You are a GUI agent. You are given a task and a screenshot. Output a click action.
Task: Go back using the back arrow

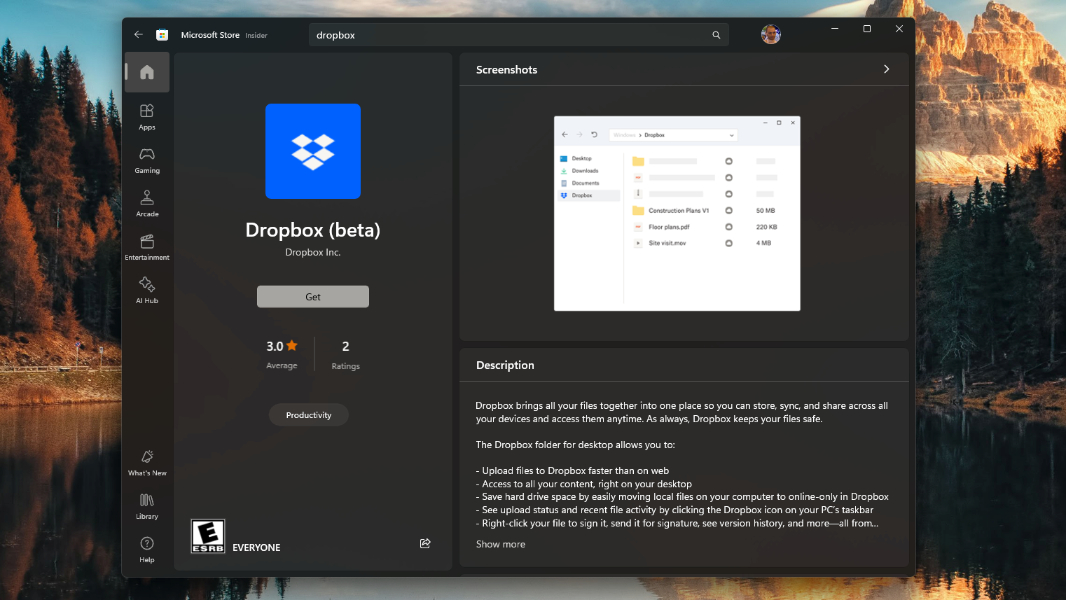[x=138, y=33]
